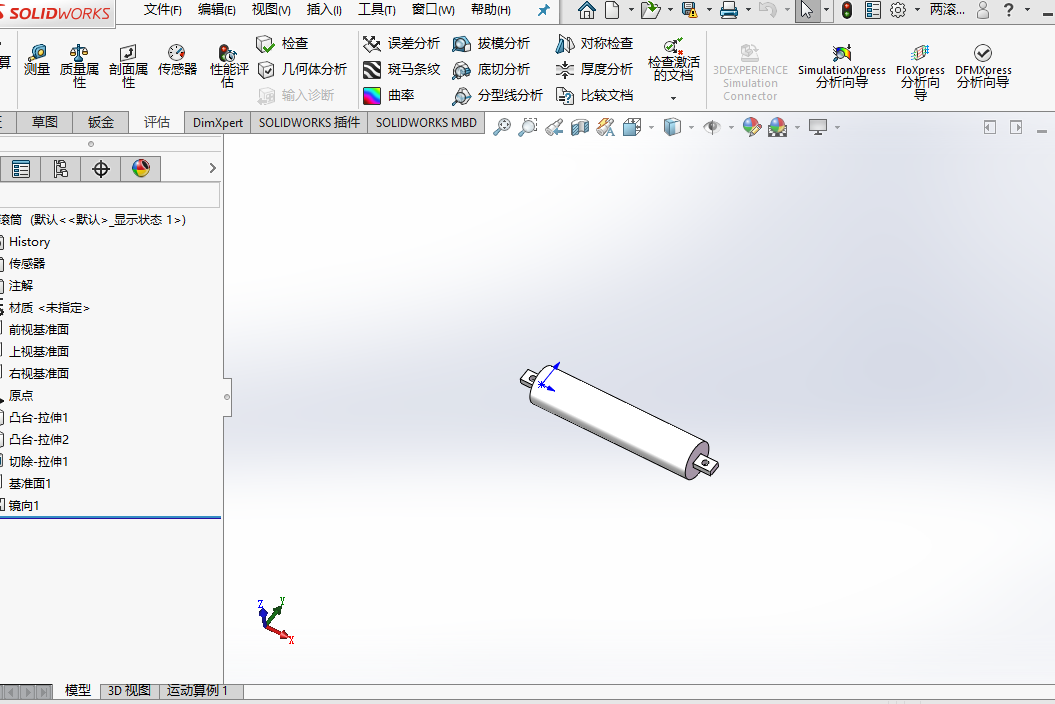1055x704 pixels.
Task: Click the 传感器 sensor tool in ribbon
Action: (177, 61)
